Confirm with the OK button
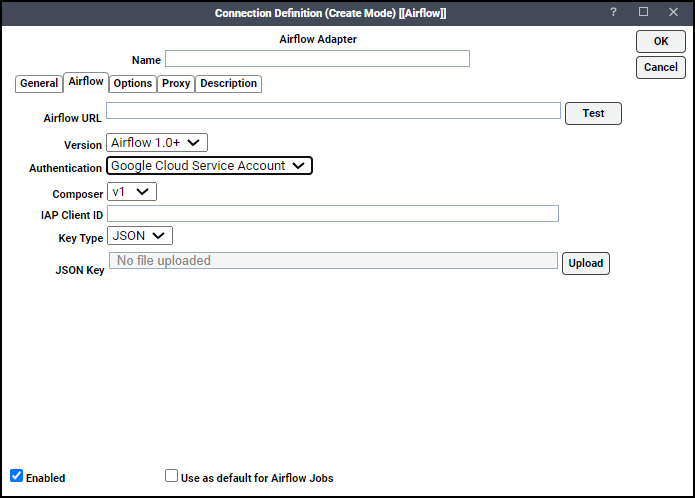Screen dimensions: 695x498 point(660,41)
